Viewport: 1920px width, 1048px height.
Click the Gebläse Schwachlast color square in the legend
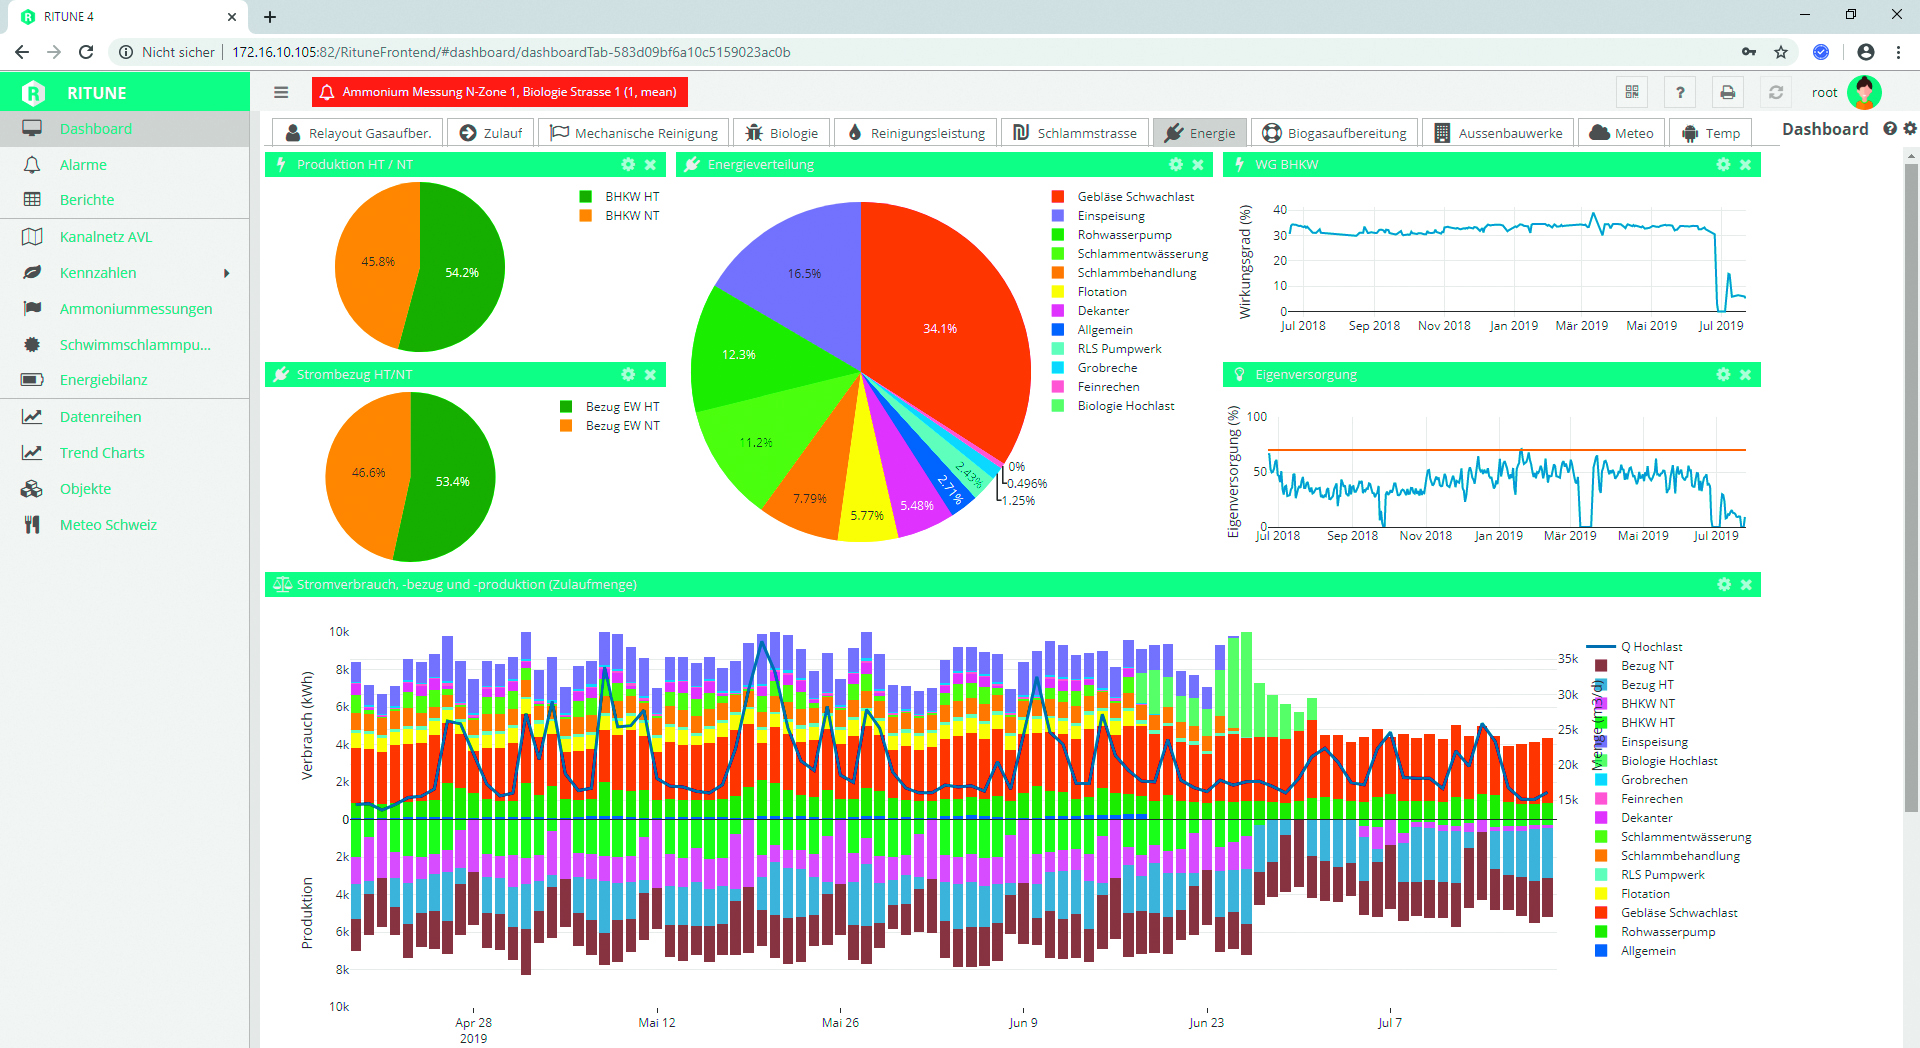point(1057,197)
